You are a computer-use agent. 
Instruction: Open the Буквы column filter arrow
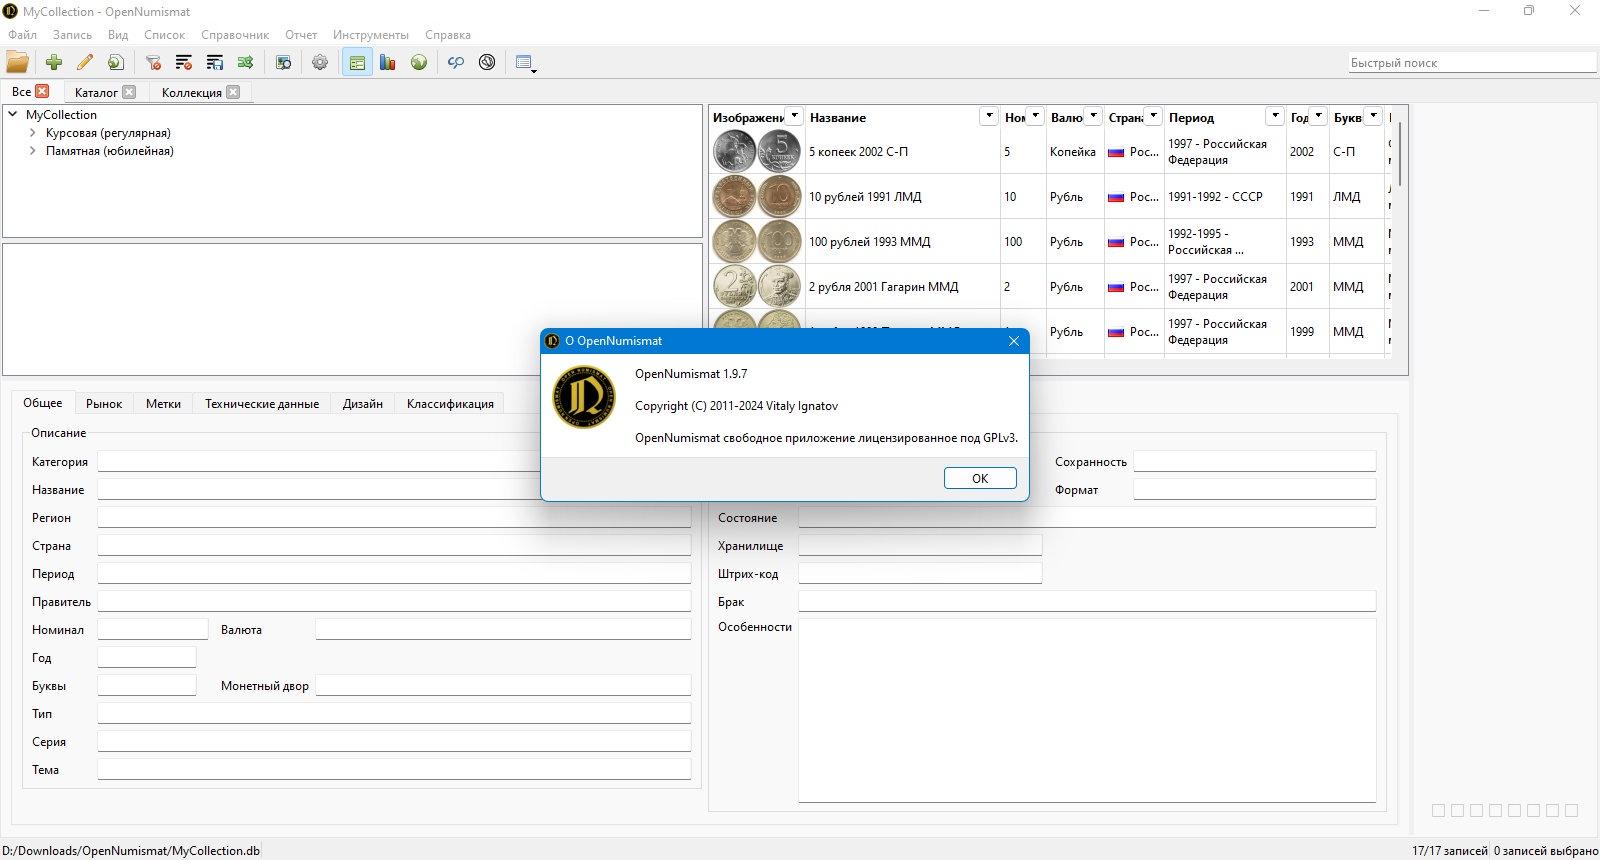tap(1374, 116)
